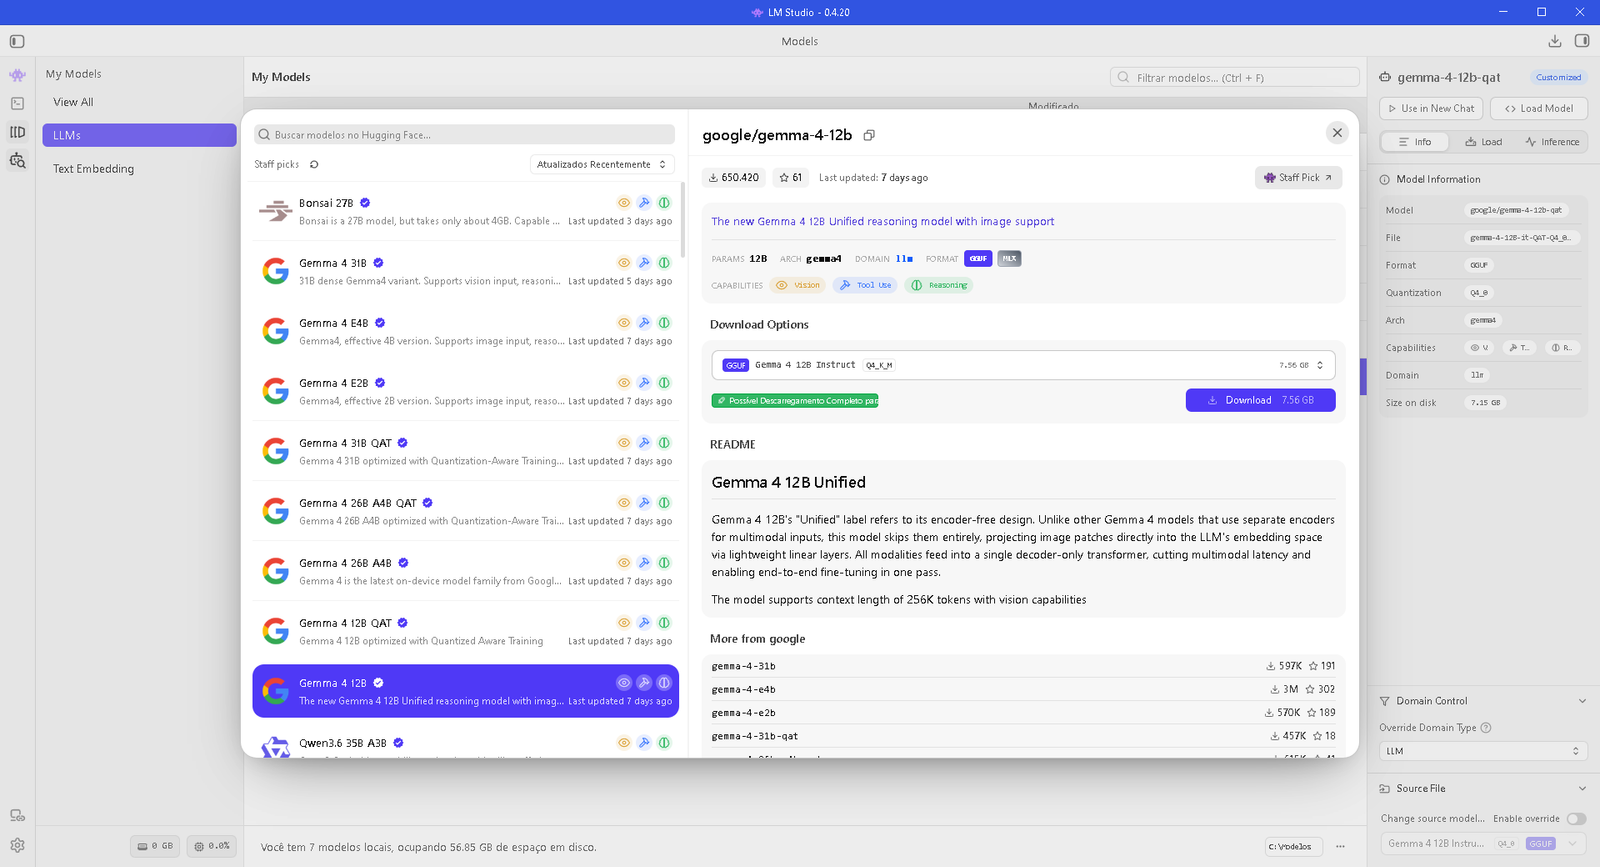Click the Tool Use icon for Gemma 4 31B
Image resolution: width=1600 pixels, height=867 pixels.
644,262
